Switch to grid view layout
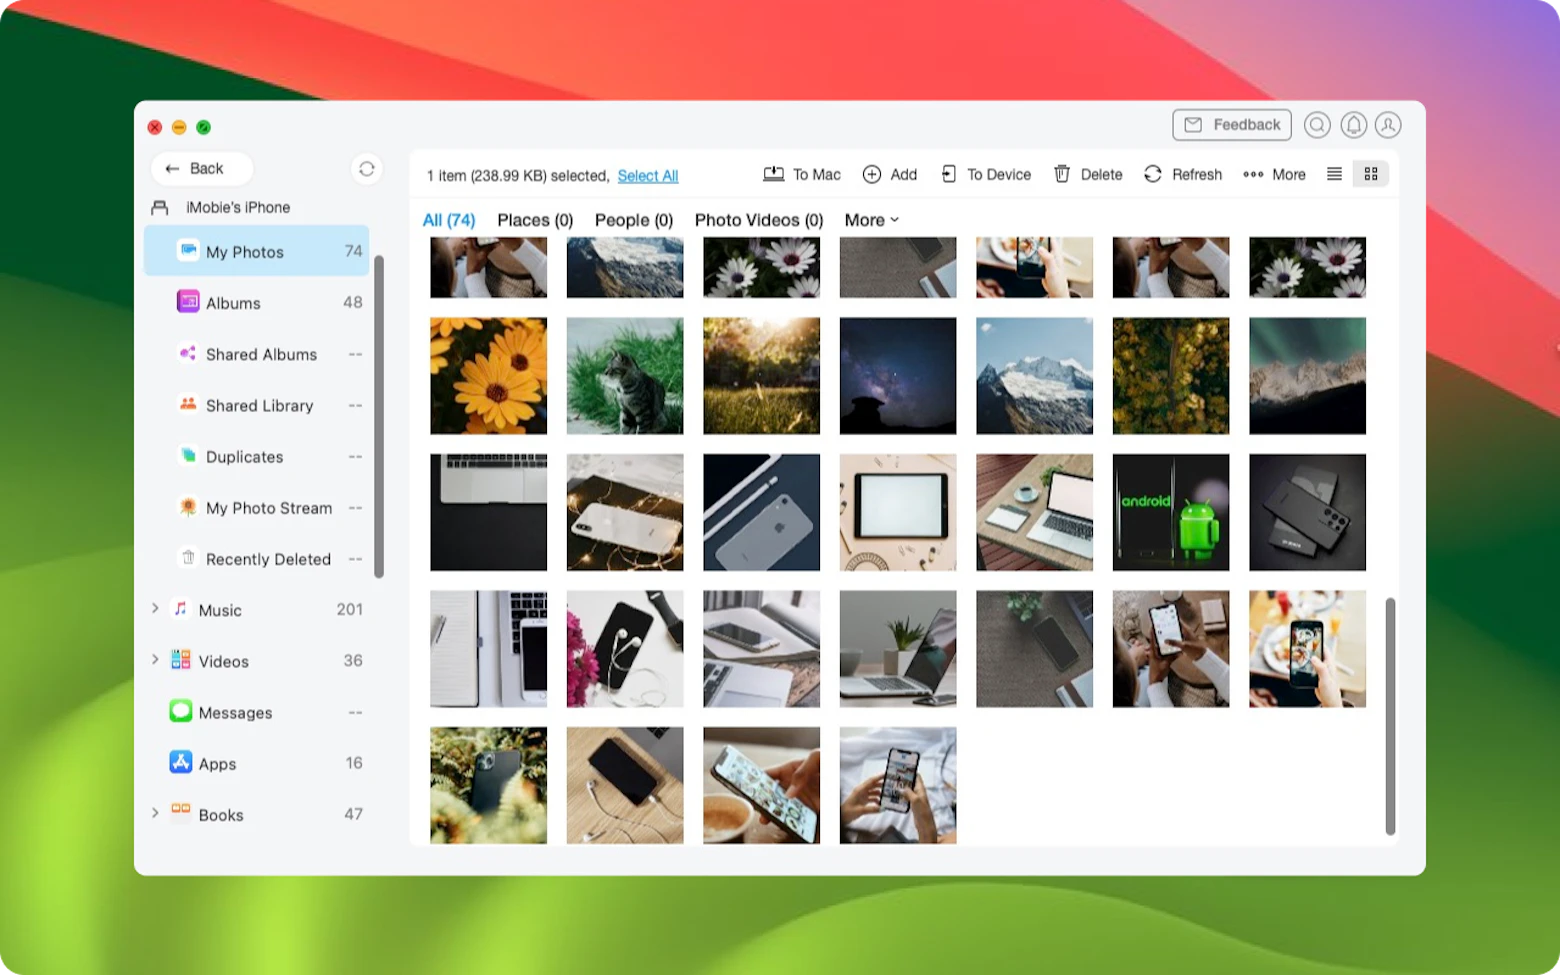The height and width of the screenshot is (975, 1560). click(x=1370, y=173)
